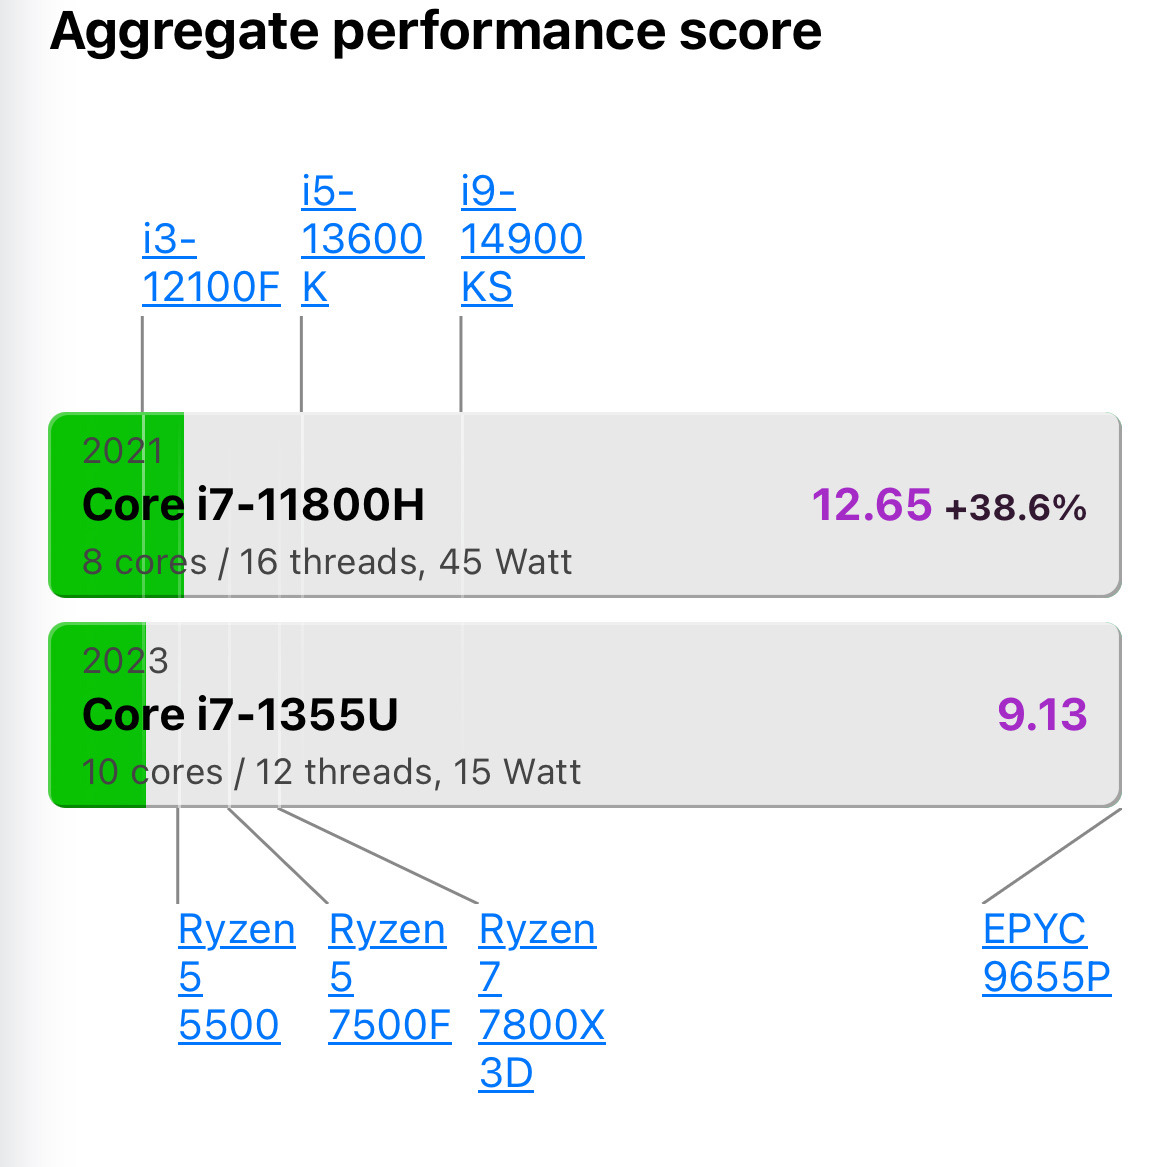1170x1167 pixels.
Task: Click the Aggregate performance score heading
Action: coord(436,31)
